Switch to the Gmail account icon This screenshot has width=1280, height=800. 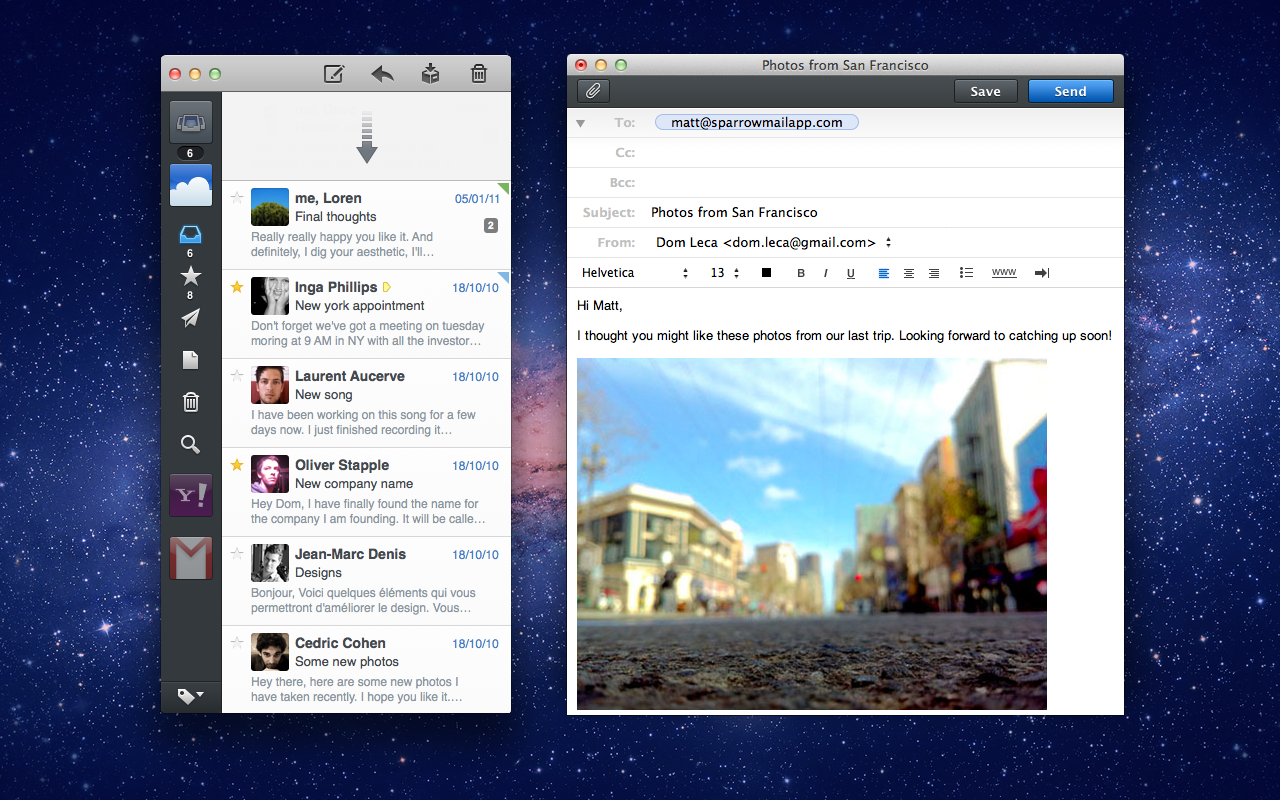190,558
